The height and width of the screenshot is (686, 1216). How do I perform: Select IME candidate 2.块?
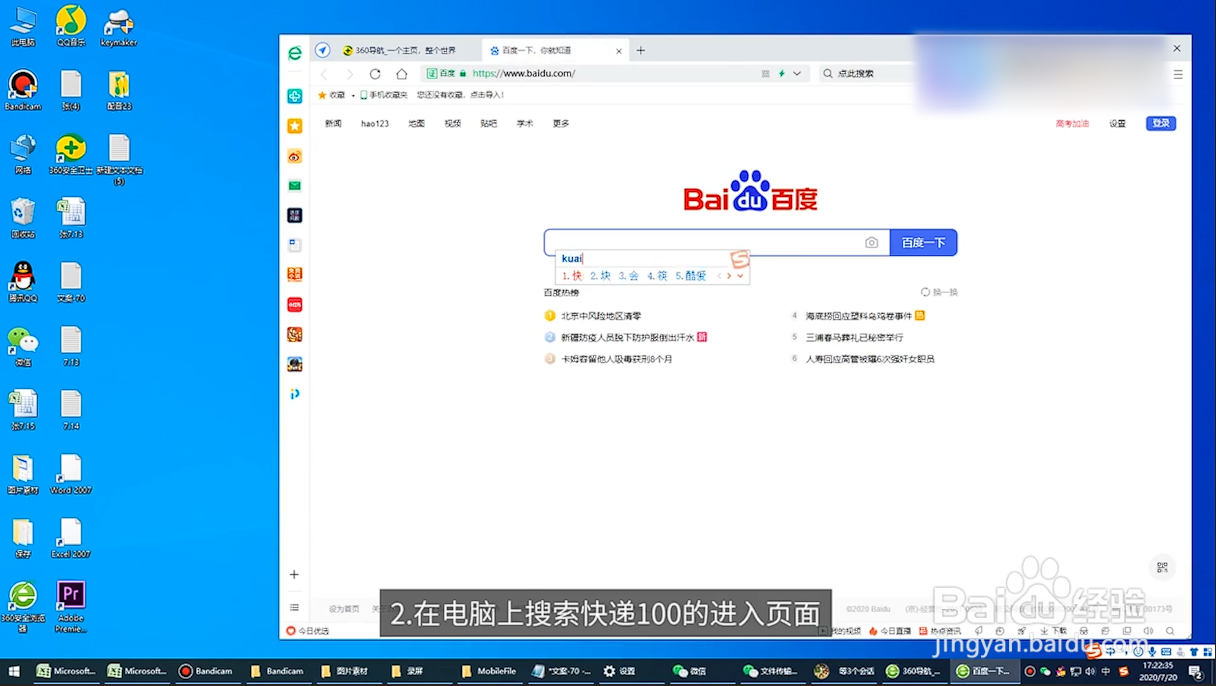(600, 276)
